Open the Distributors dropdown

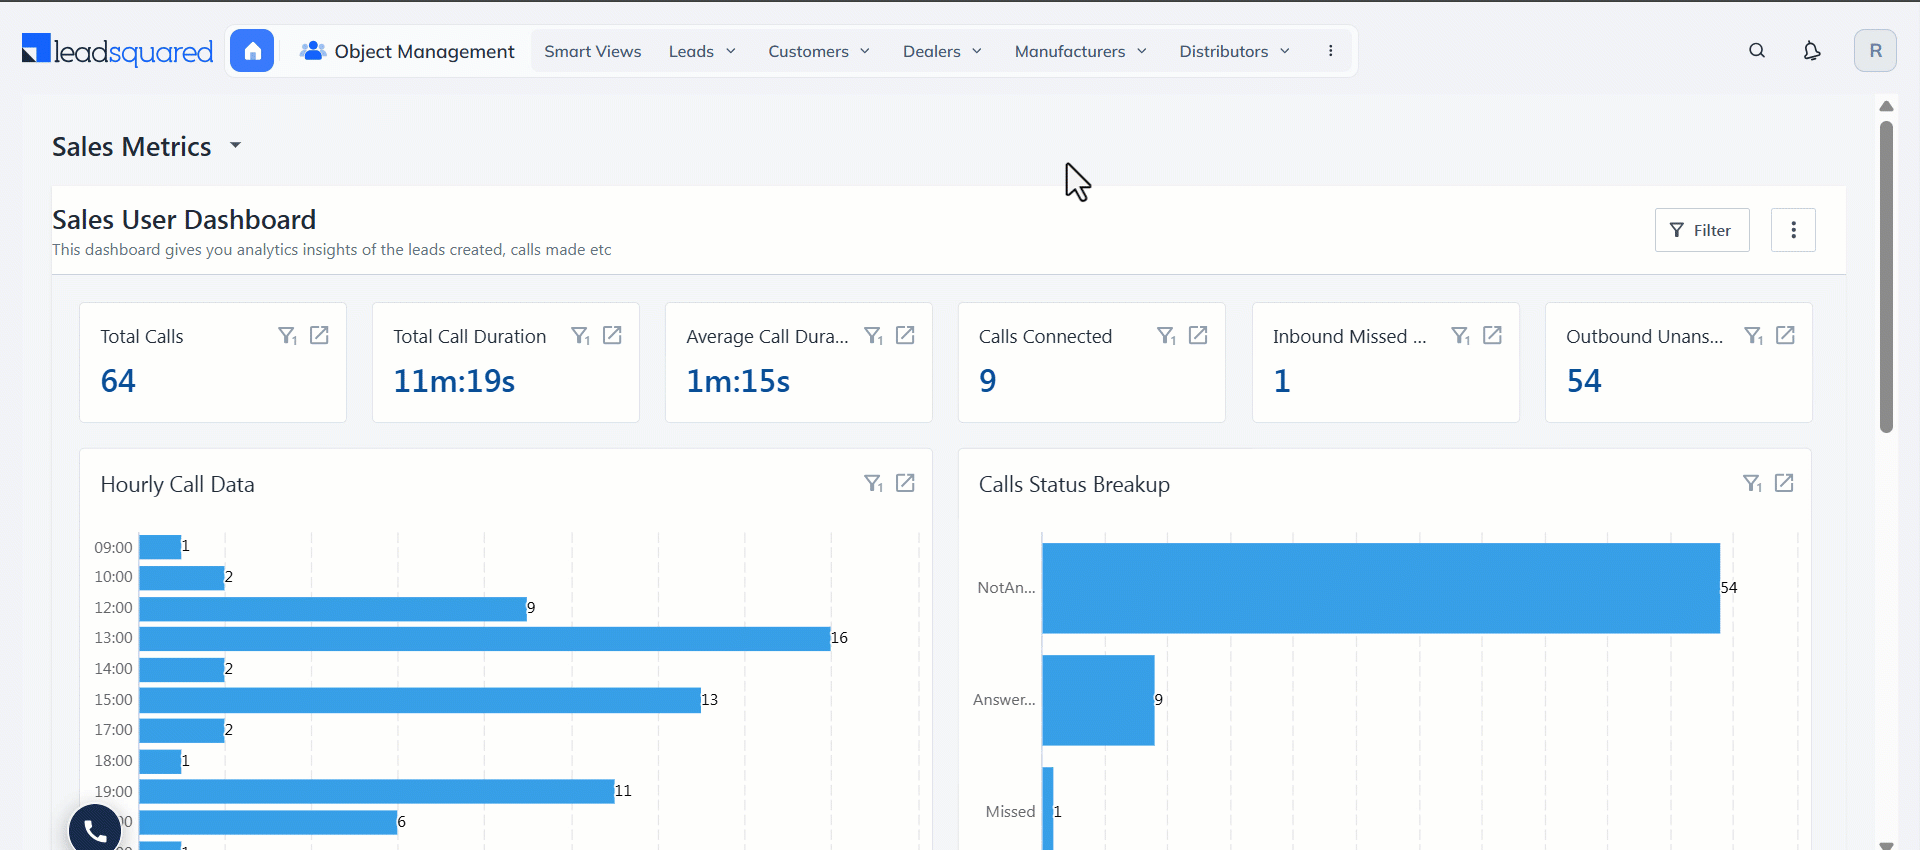click(x=1234, y=51)
